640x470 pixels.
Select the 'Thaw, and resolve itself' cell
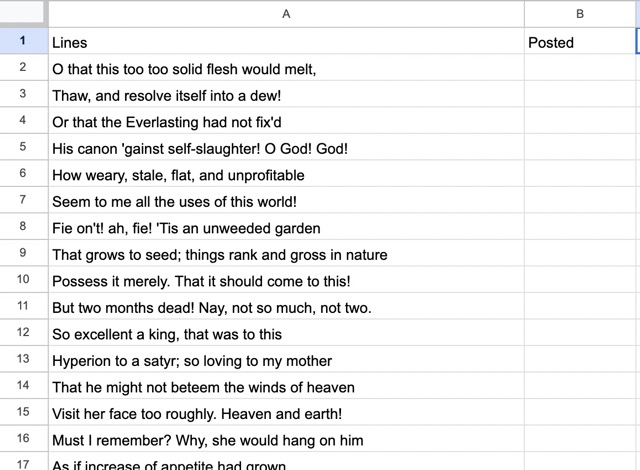(x=286, y=96)
